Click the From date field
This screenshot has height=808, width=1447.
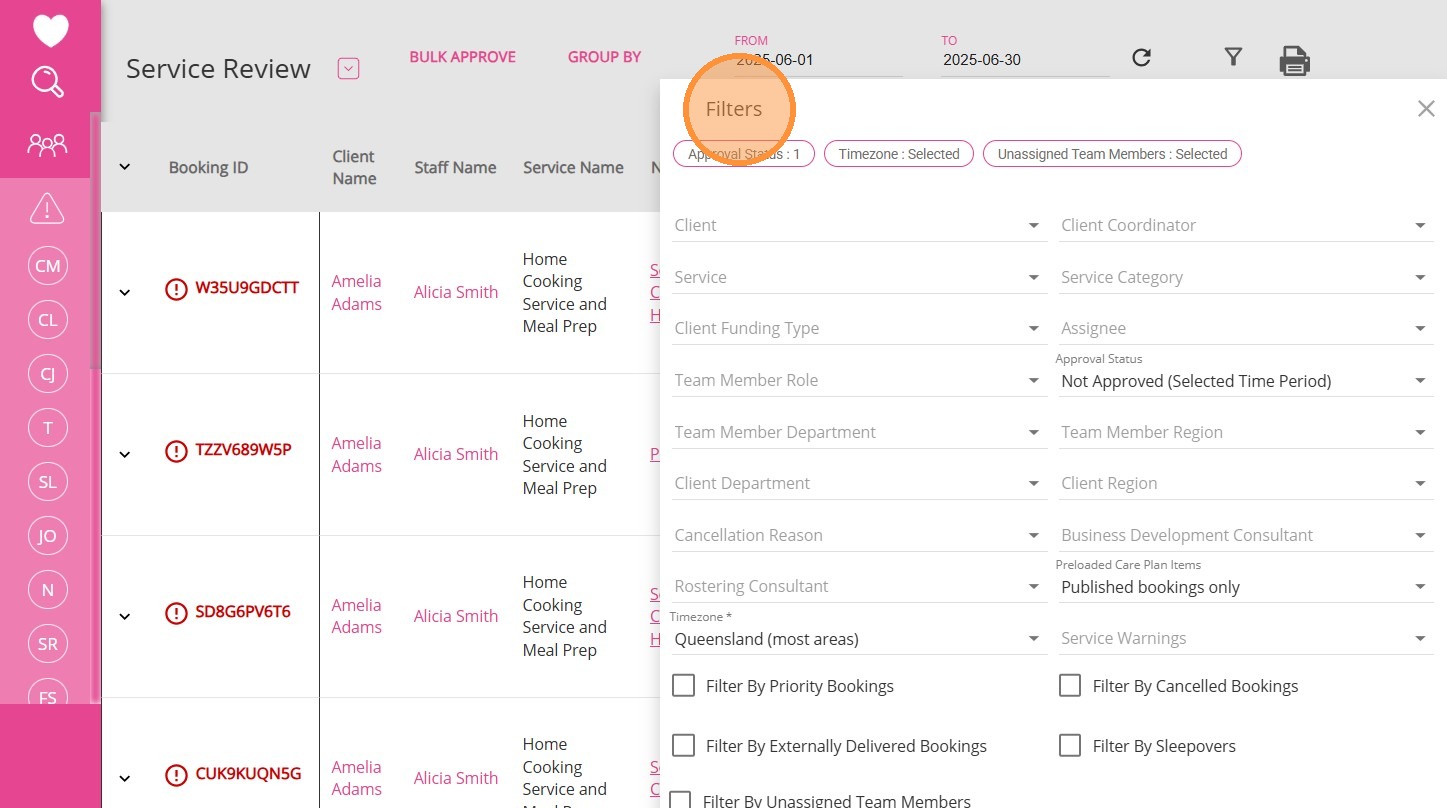816,60
